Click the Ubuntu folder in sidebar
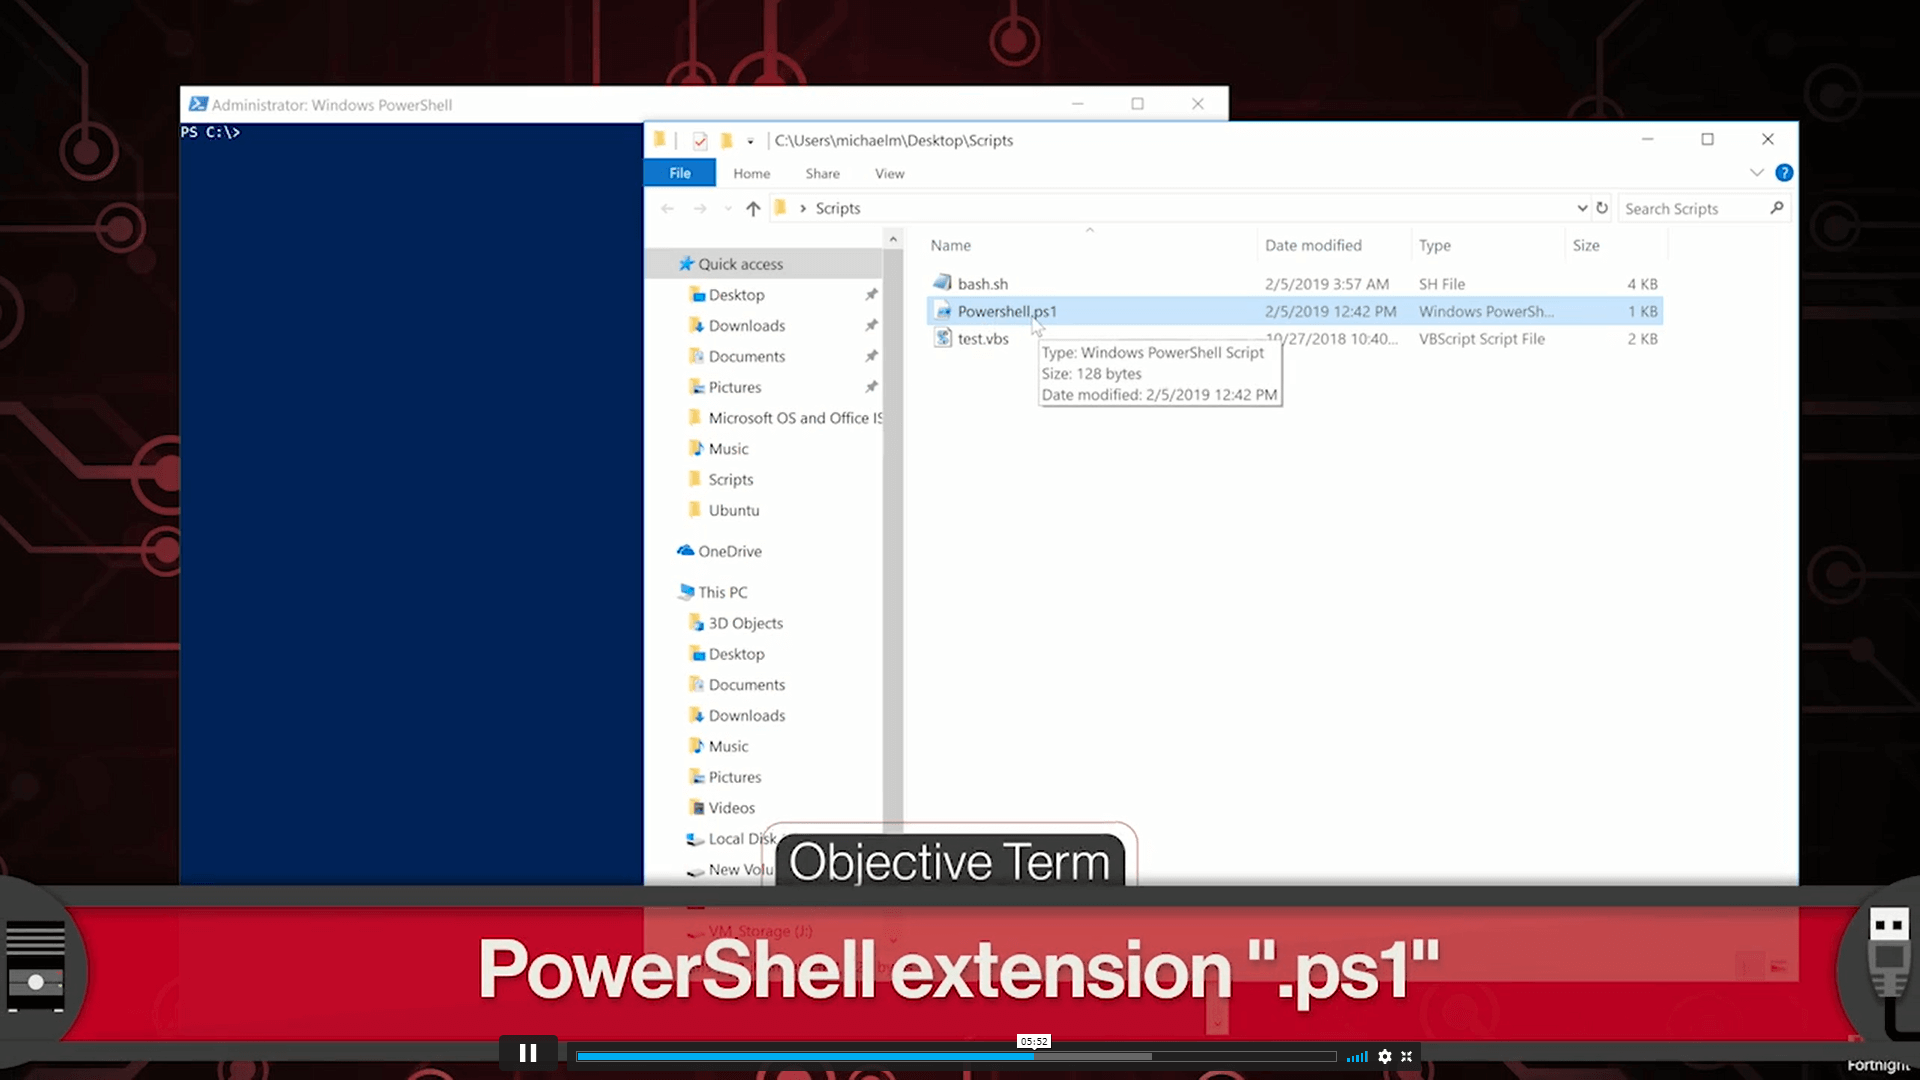 733,509
